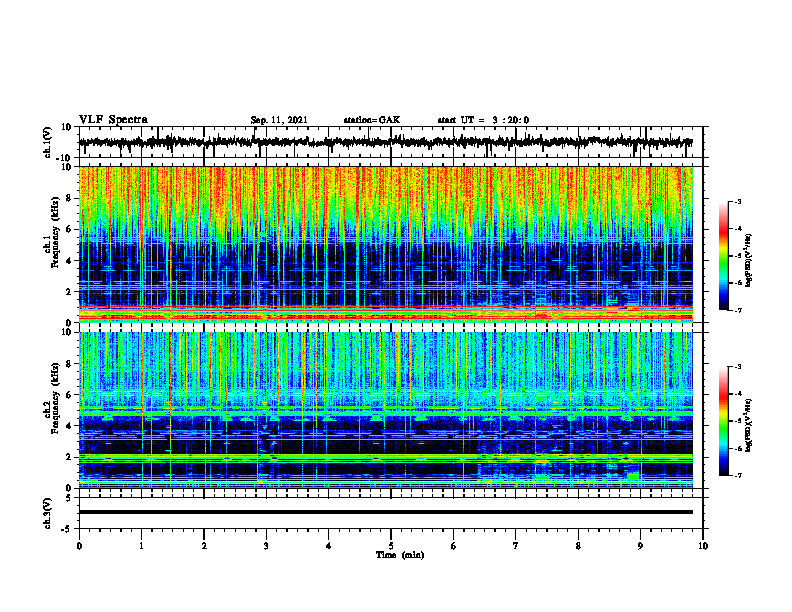Select the "start UT = 3:20:0" header text
The height and width of the screenshot is (612, 792).
tap(483, 120)
